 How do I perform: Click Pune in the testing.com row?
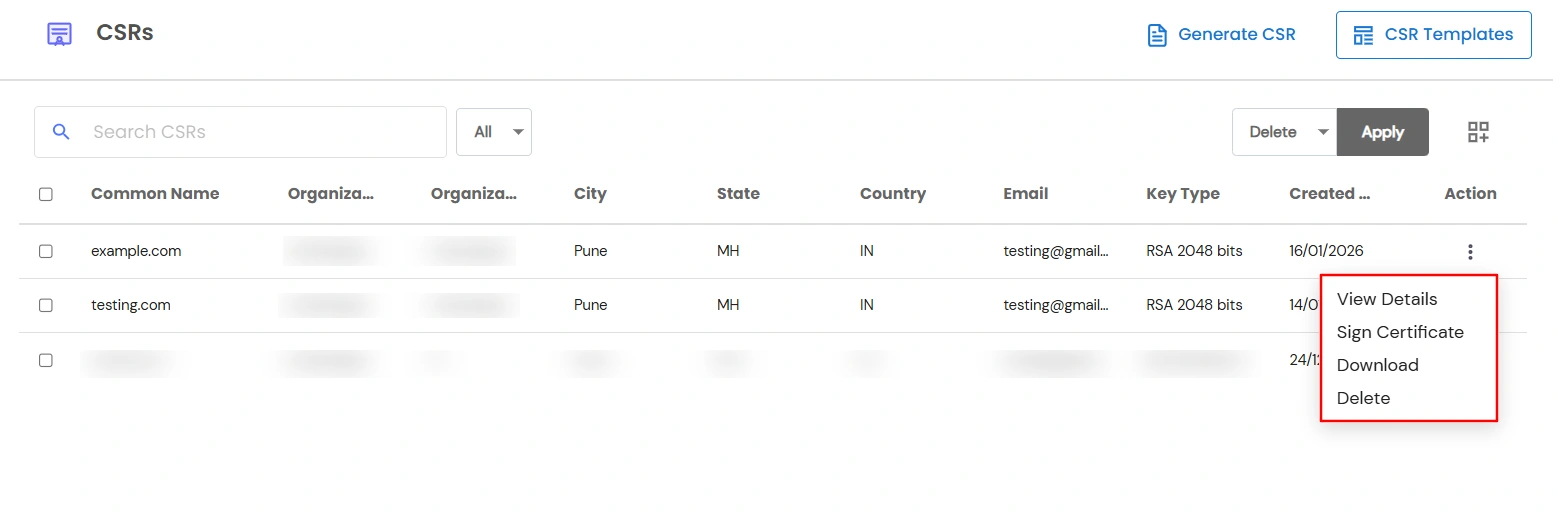(x=591, y=305)
